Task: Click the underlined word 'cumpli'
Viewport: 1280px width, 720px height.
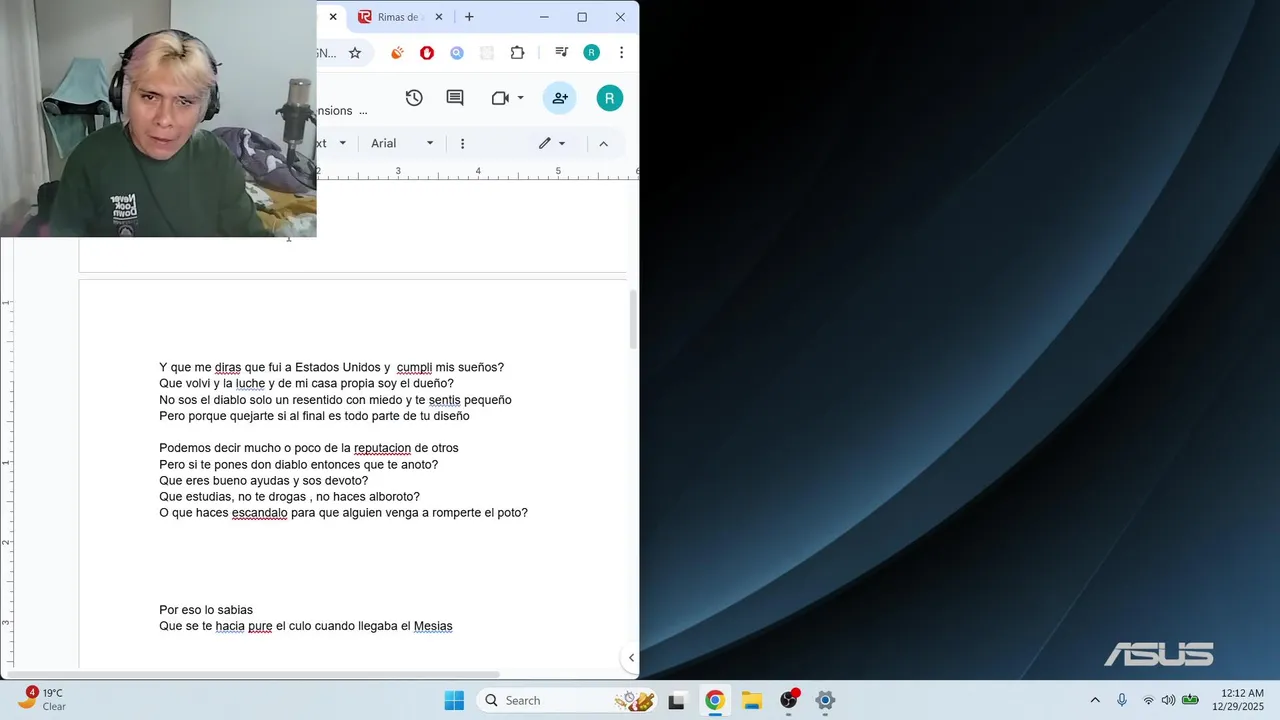Action: [x=414, y=367]
